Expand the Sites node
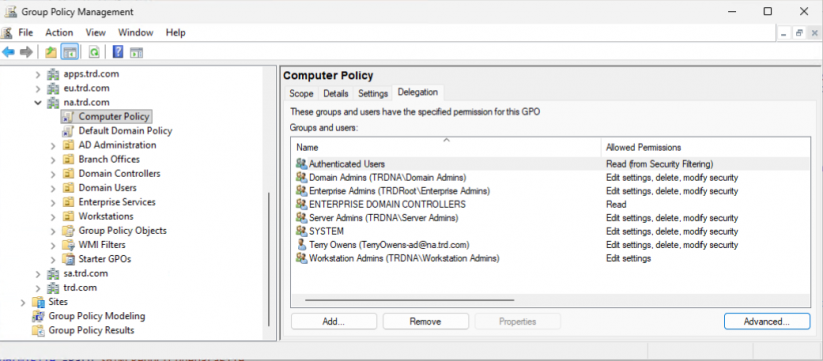 pos(23,302)
